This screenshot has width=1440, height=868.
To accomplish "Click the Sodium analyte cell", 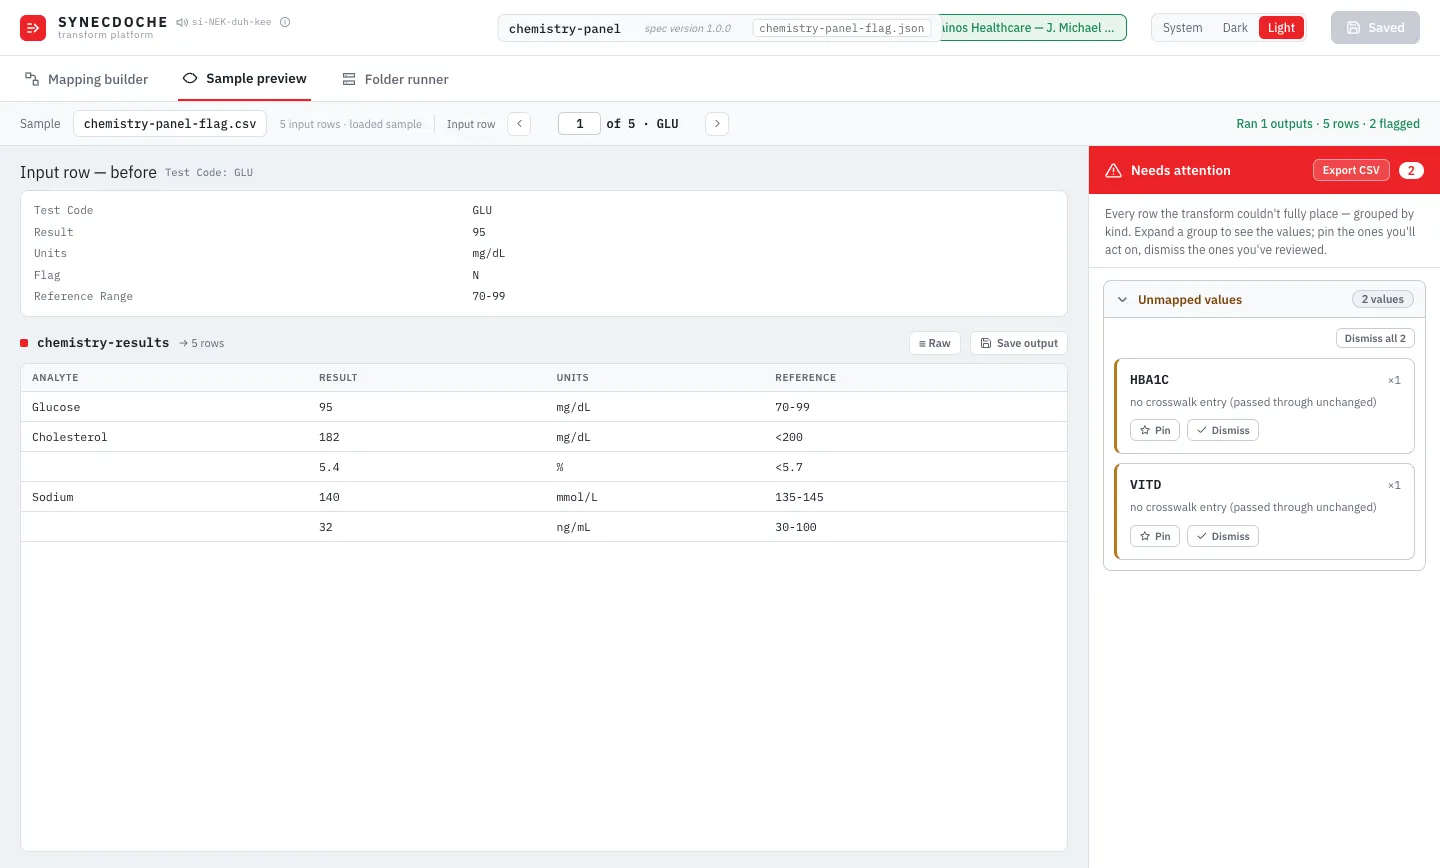I will click(x=53, y=497).
